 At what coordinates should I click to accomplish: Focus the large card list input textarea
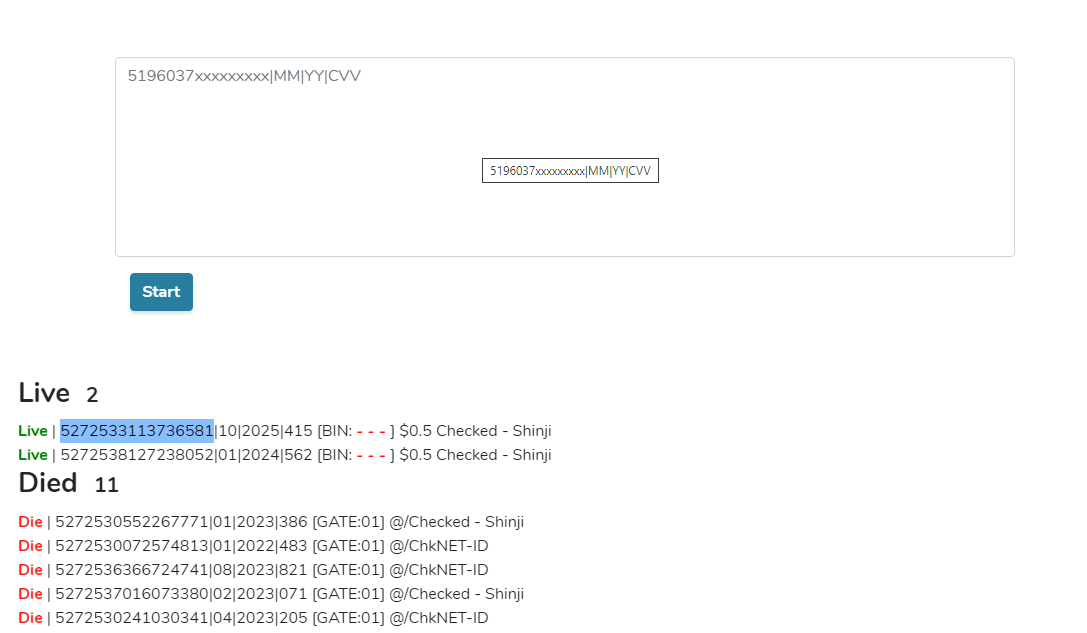coord(564,157)
